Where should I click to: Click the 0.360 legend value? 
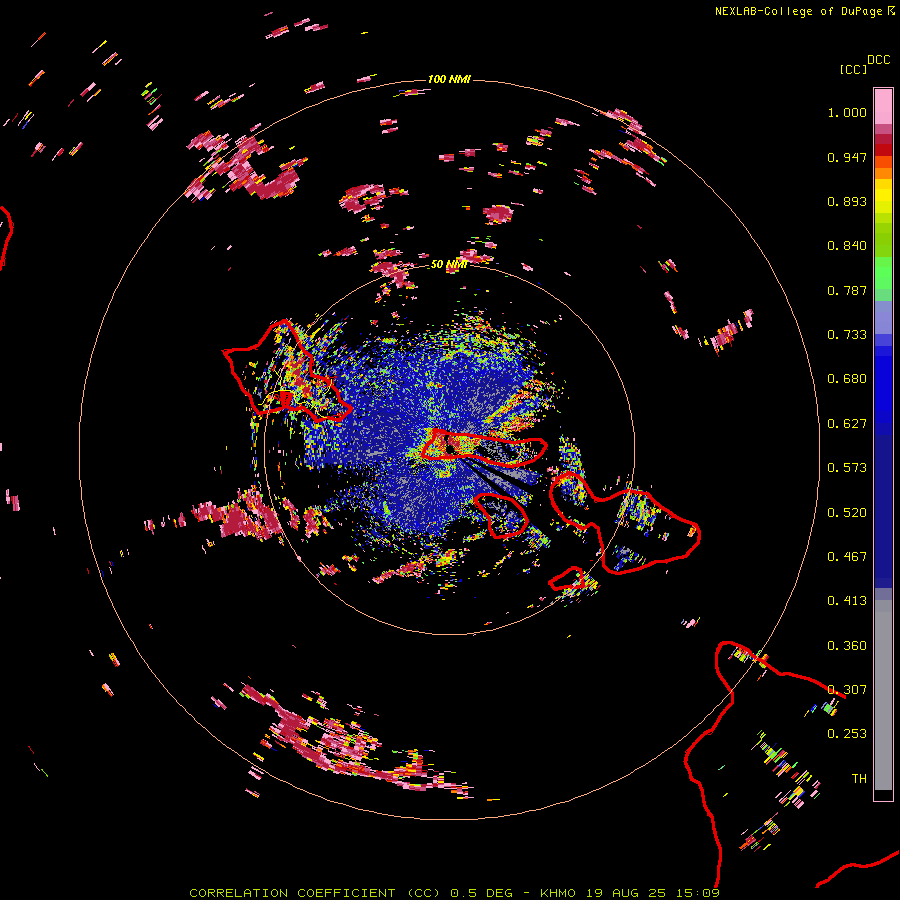[847, 646]
